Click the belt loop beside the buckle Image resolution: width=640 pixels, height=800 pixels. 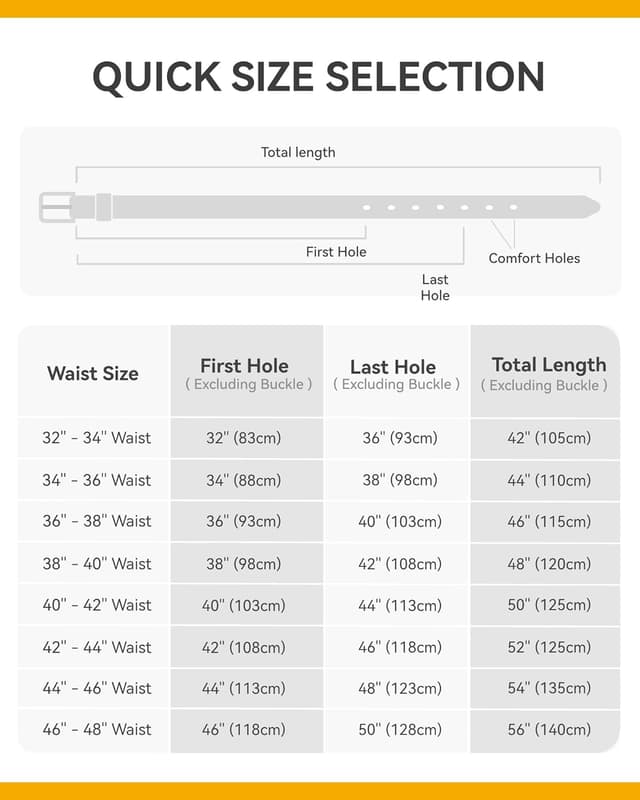click(103, 207)
